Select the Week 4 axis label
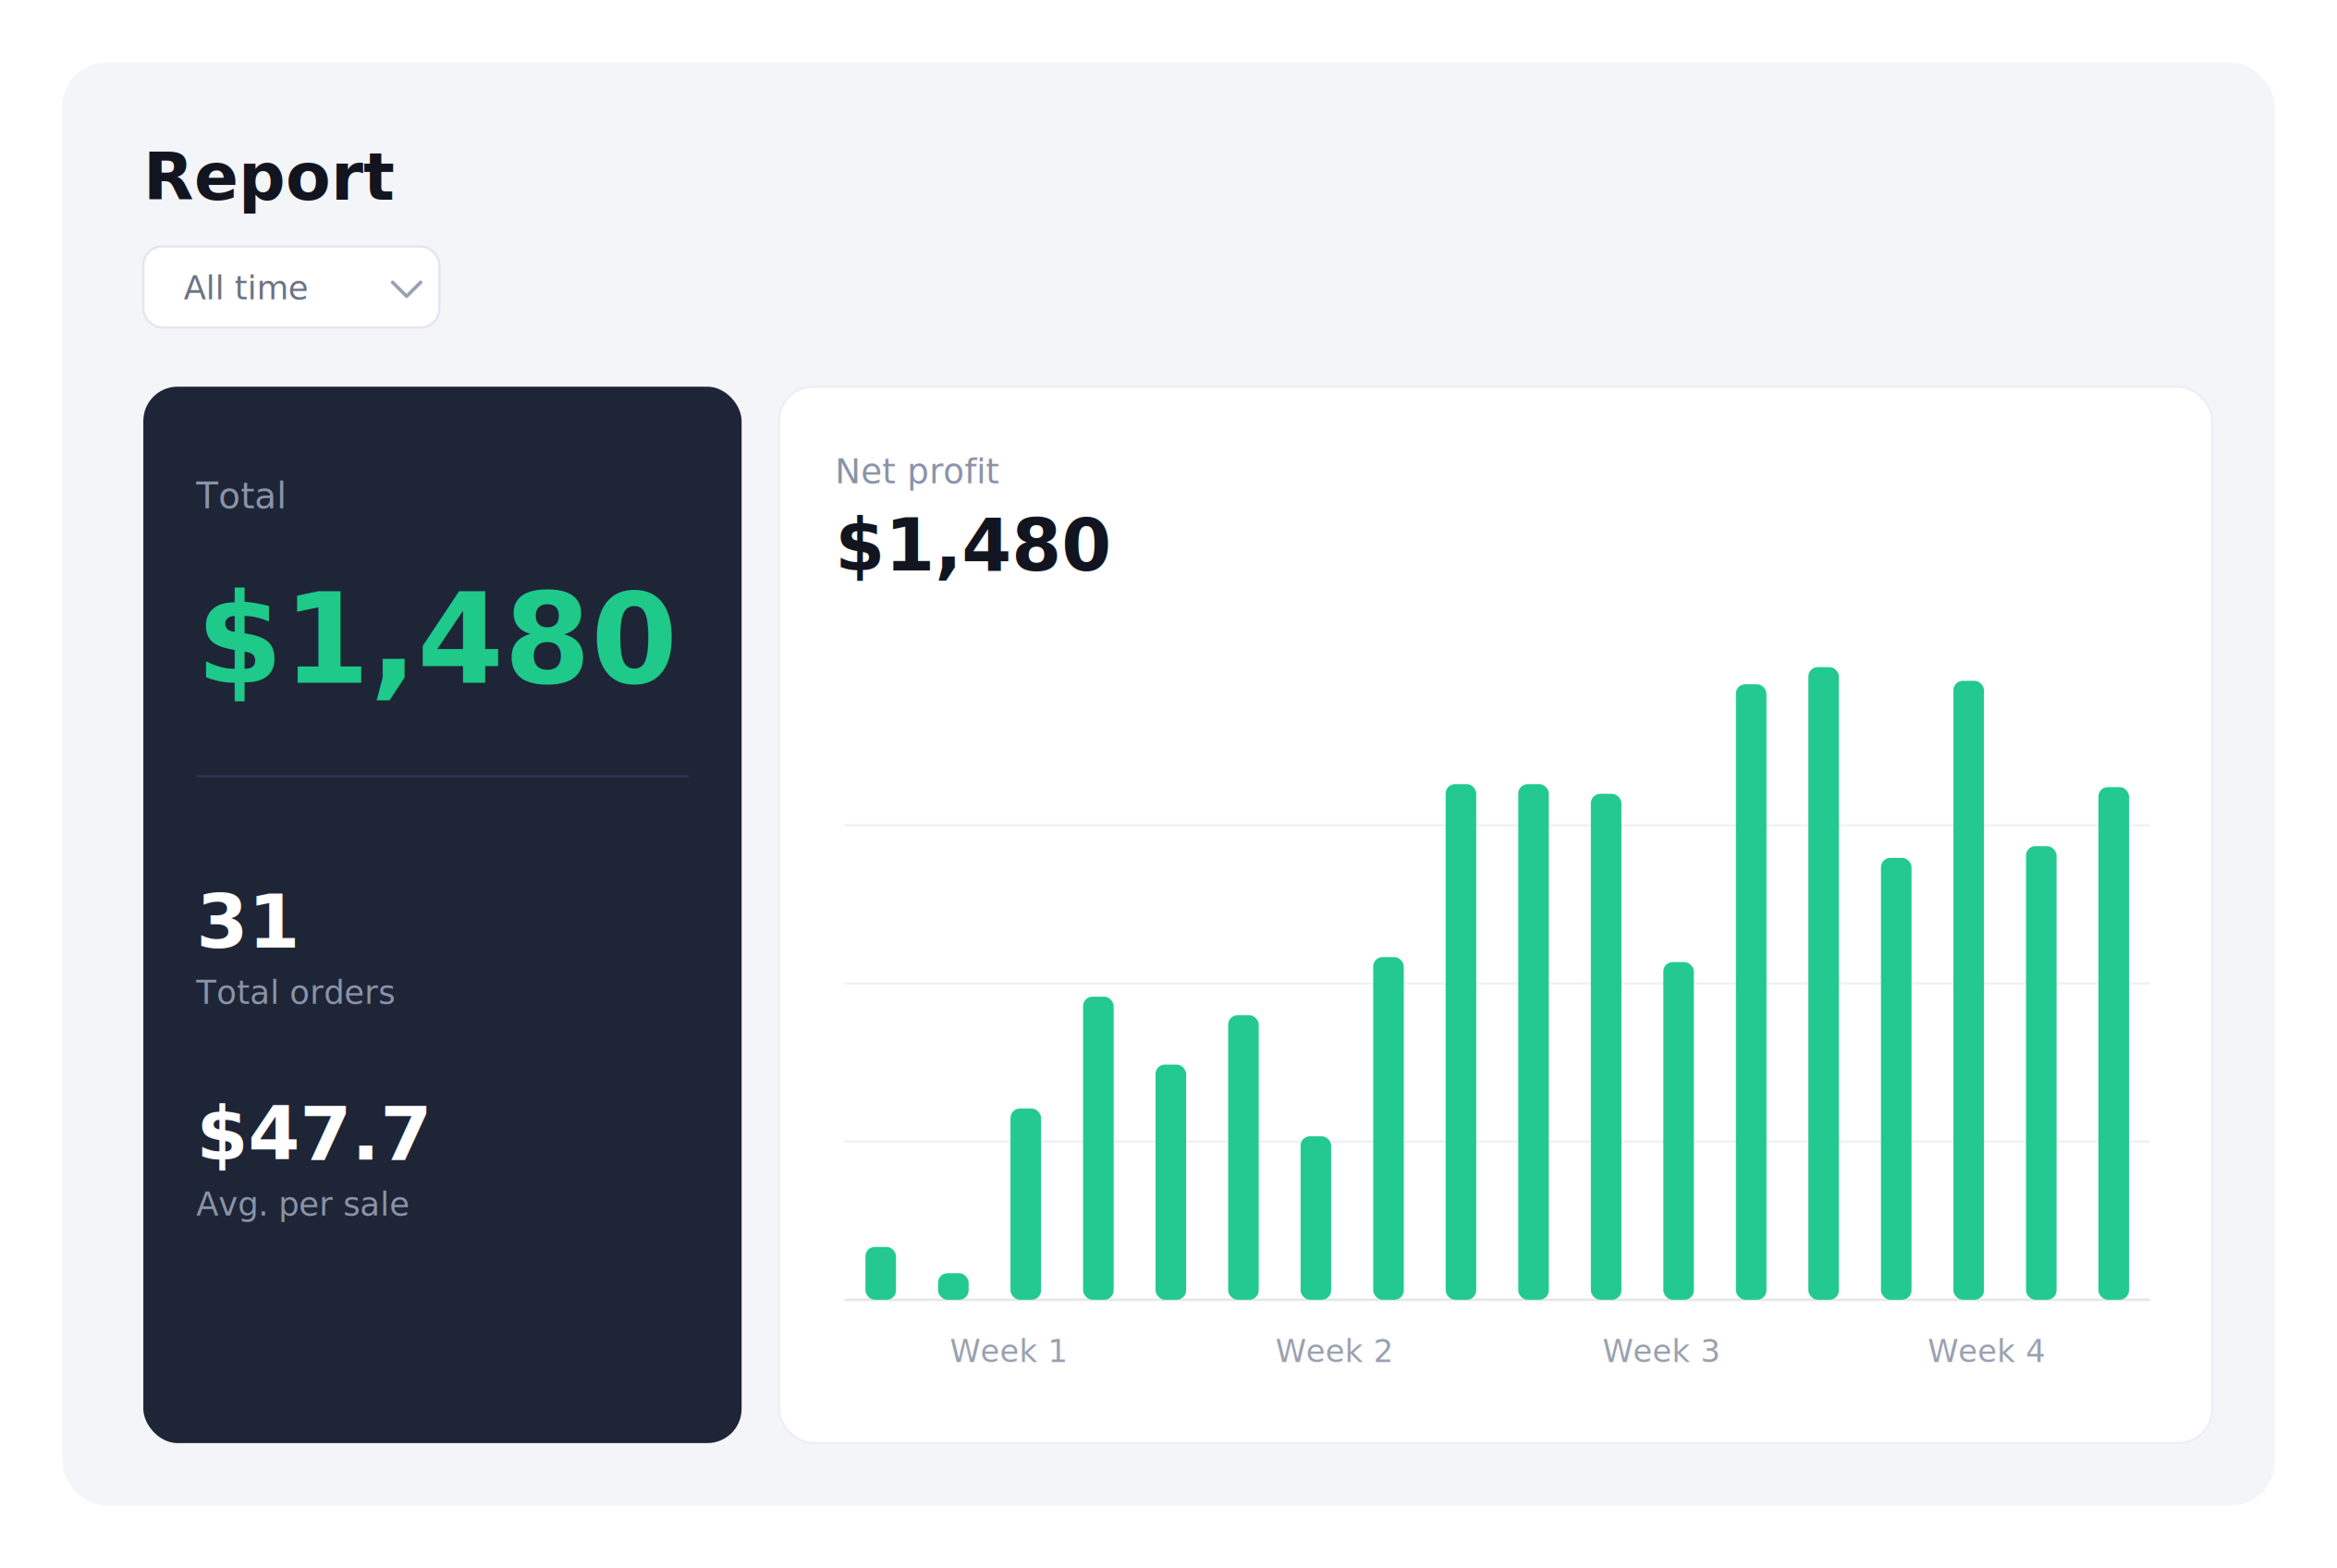The width and height of the screenshot is (2337, 1568). (1986, 1351)
